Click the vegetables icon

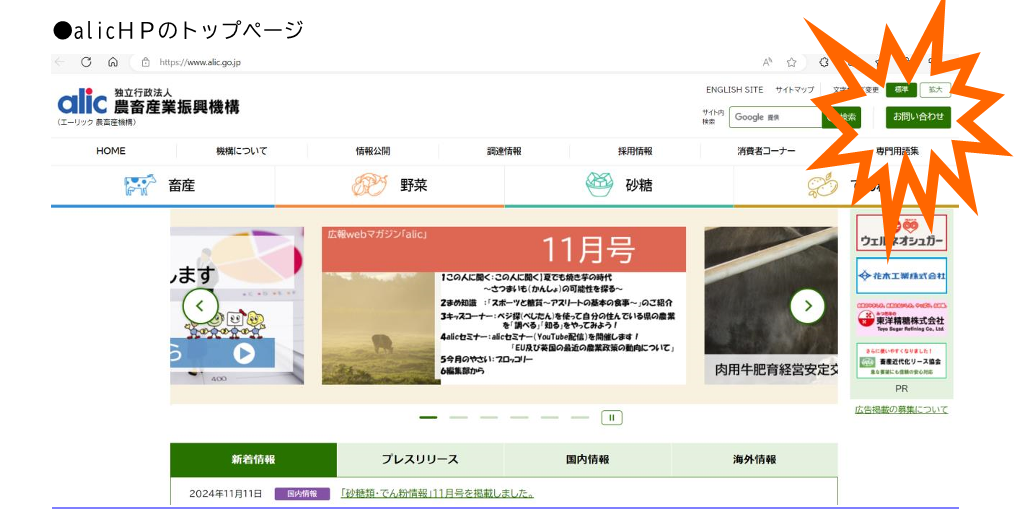[370, 185]
